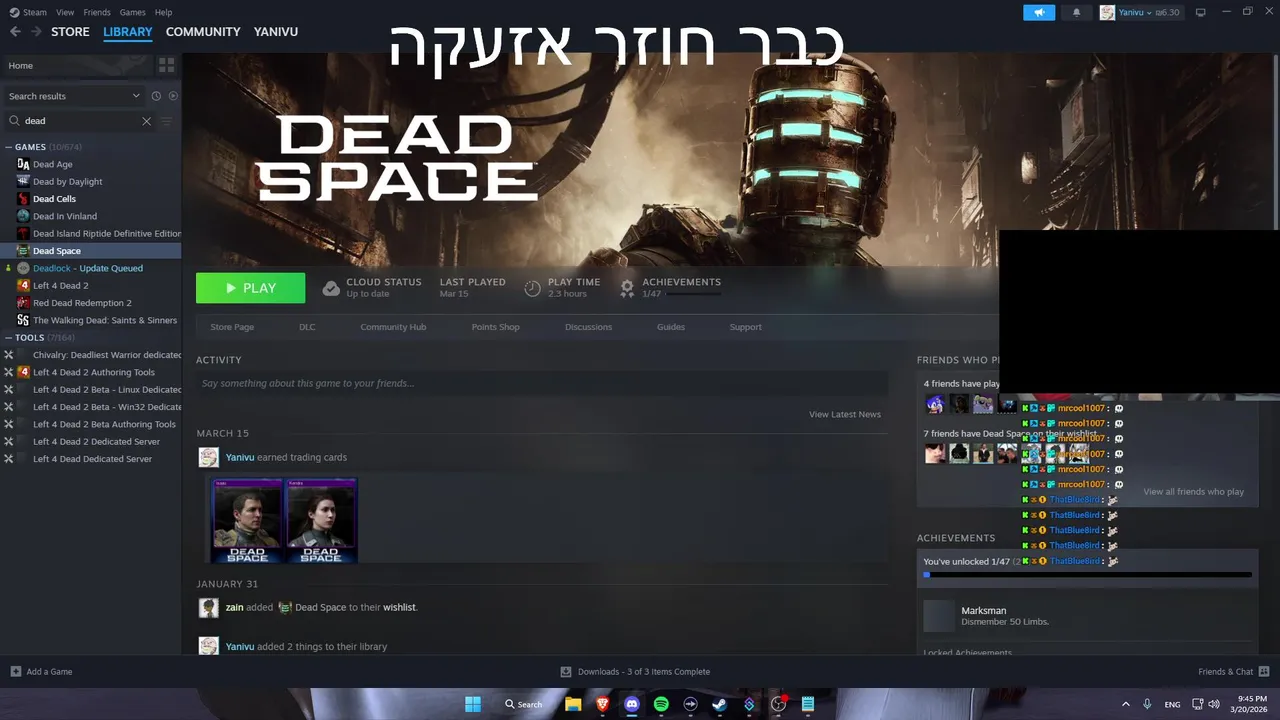
Task: Open the Marksman achievement
Action: pyautogui.click(x=1086, y=616)
